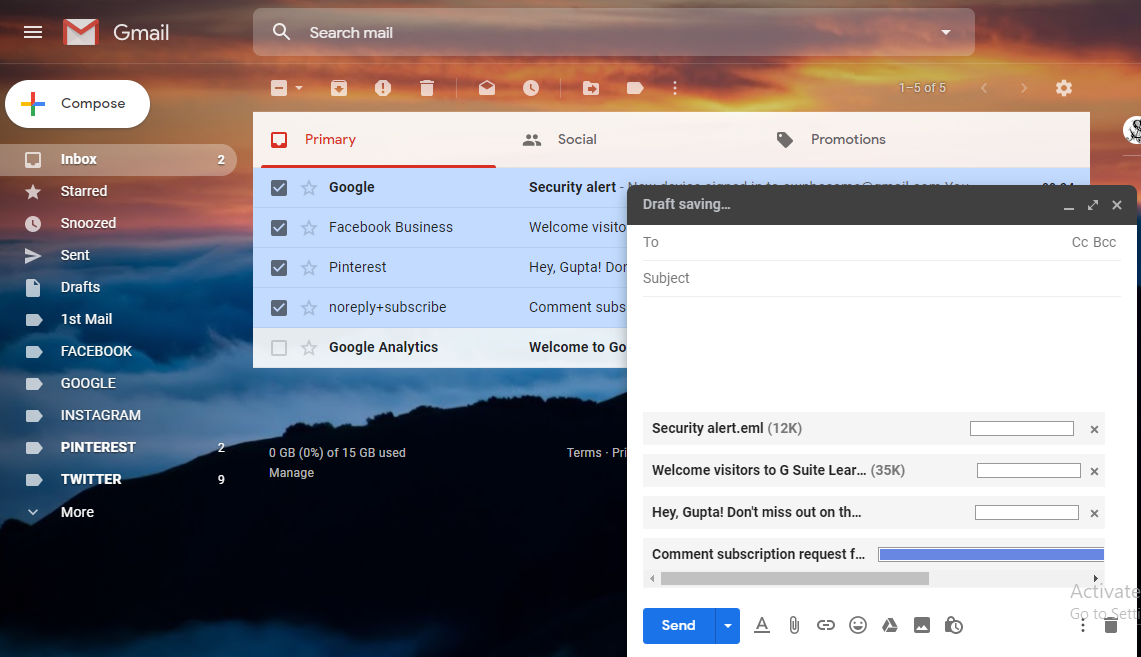Switch to the Promotions tab
This screenshot has width=1141, height=657.
[848, 139]
